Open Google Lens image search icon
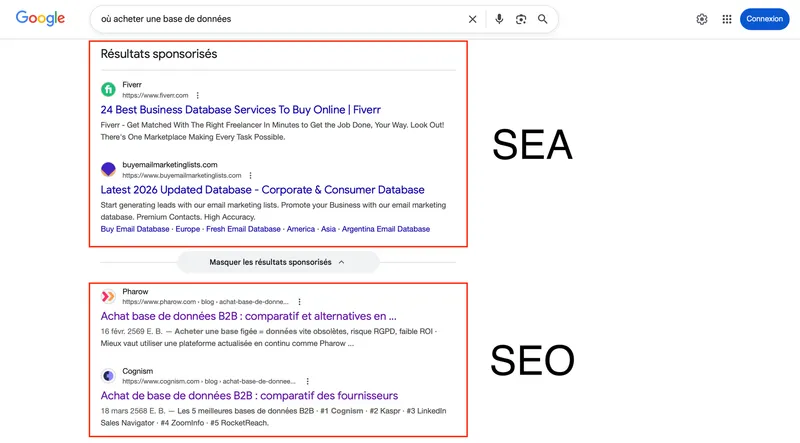The height and width of the screenshot is (443, 800). pos(520,19)
